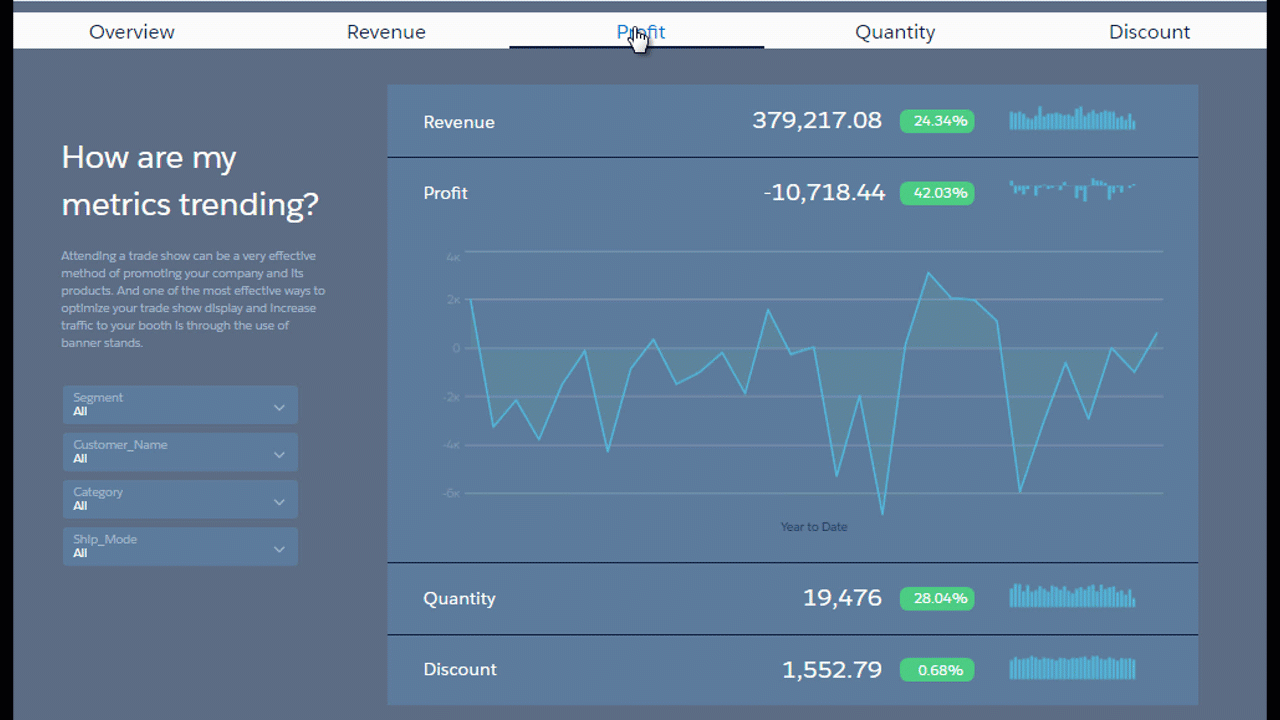
Task: Click the Year to Date axis label
Action: click(813, 527)
